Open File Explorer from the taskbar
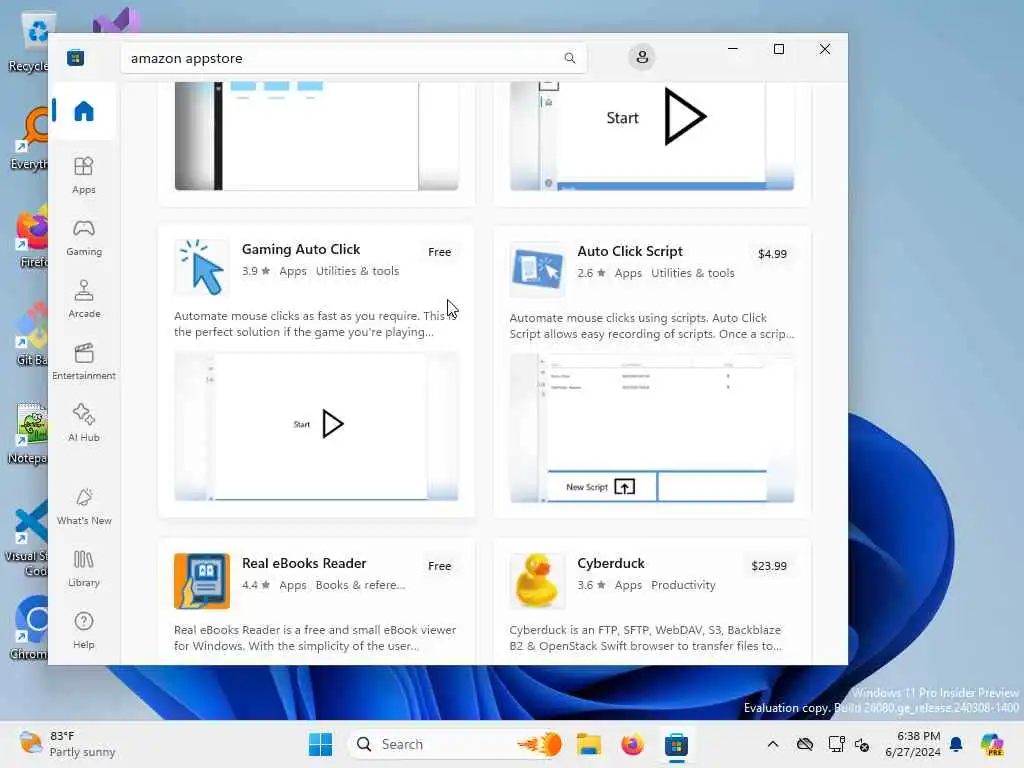This screenshot has height=768, width=1024. pos(588,744)
